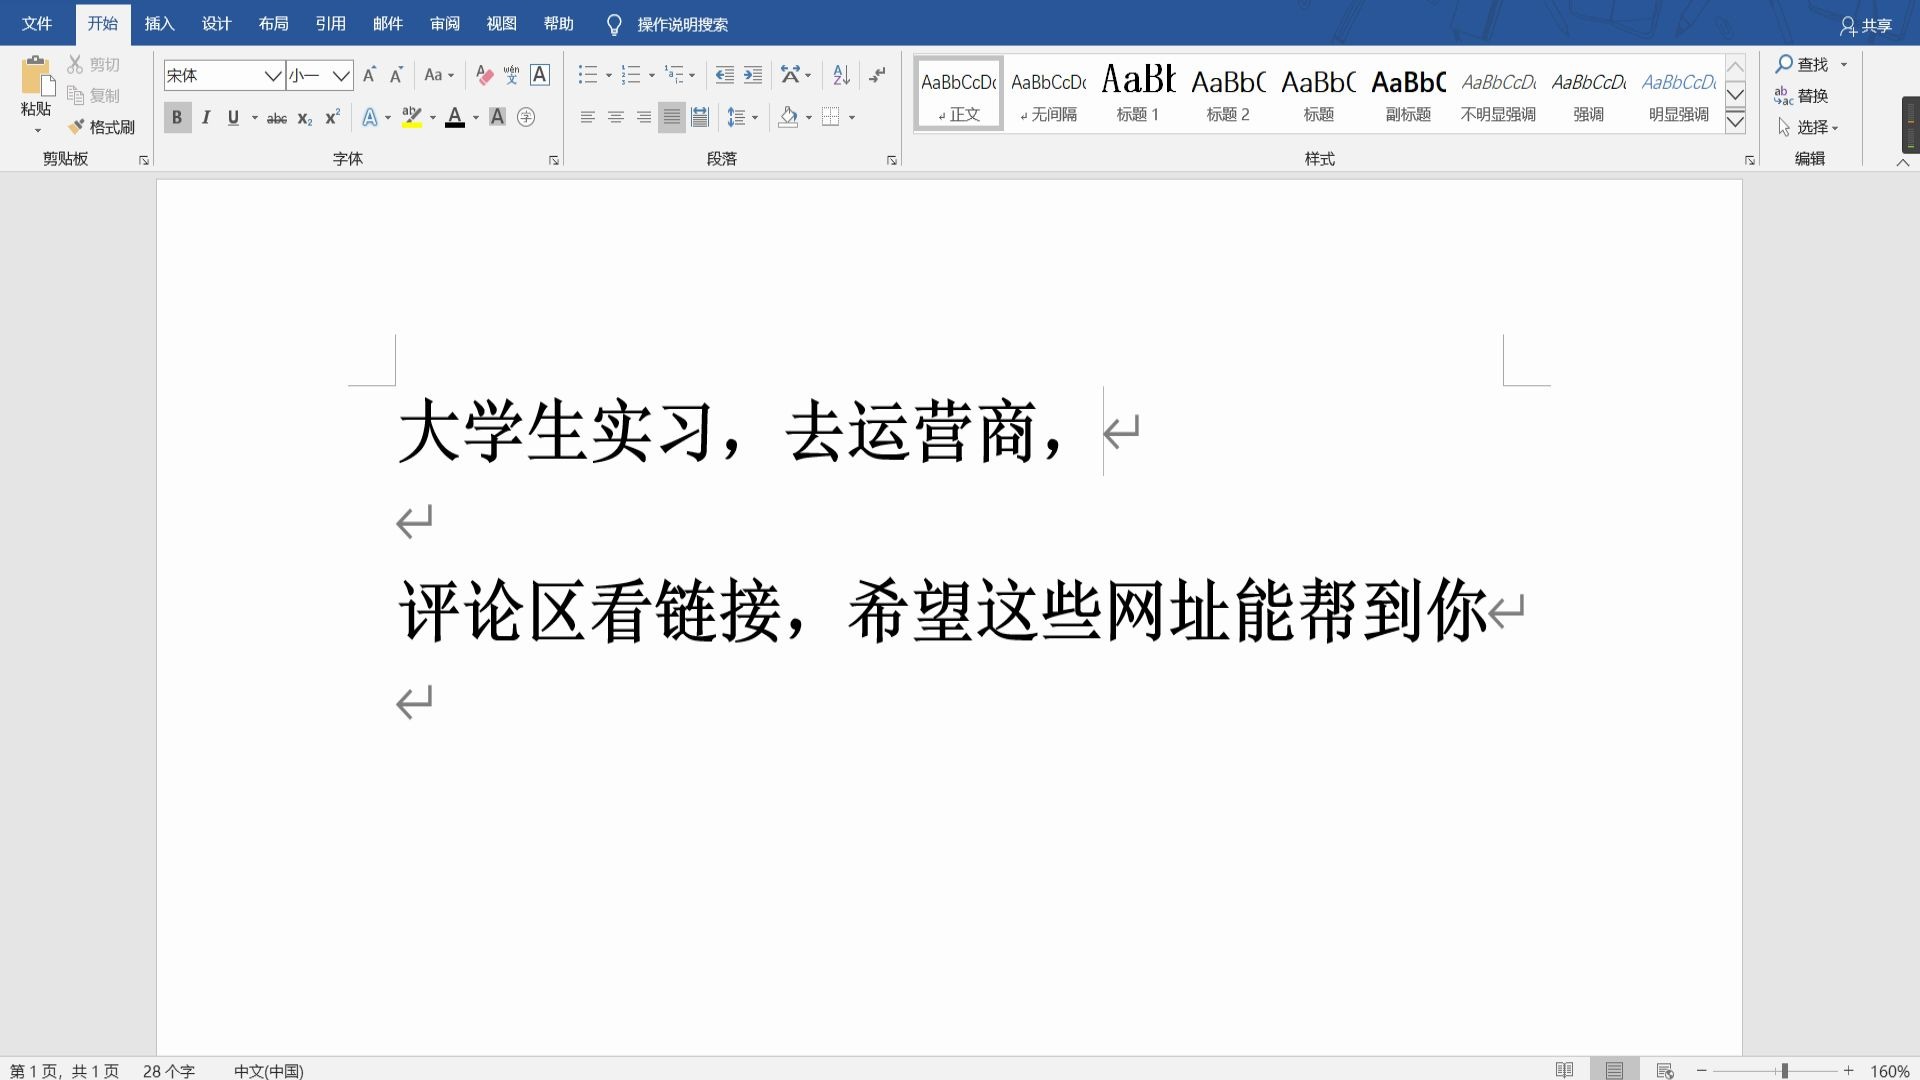
Task: Apply the Heading 1 (标题 1) style
Action: pyautogui.click(x=1138, y=93)
